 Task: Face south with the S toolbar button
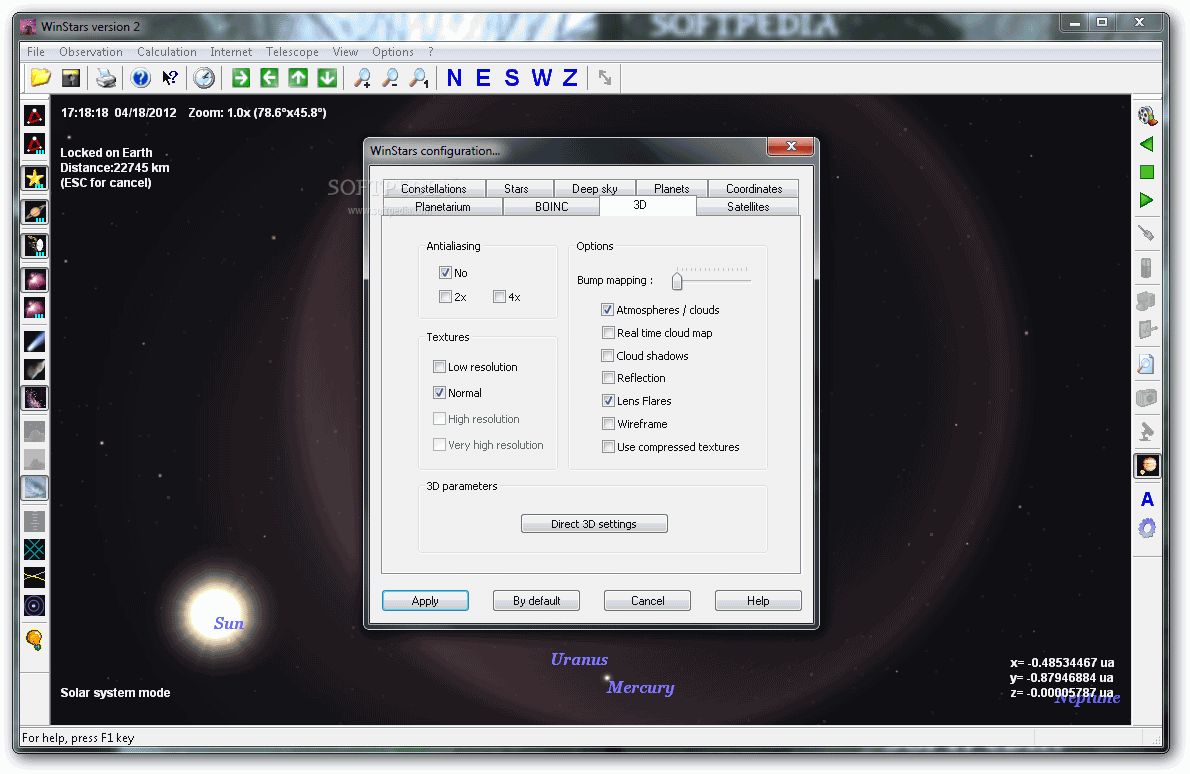coord(512,78)
